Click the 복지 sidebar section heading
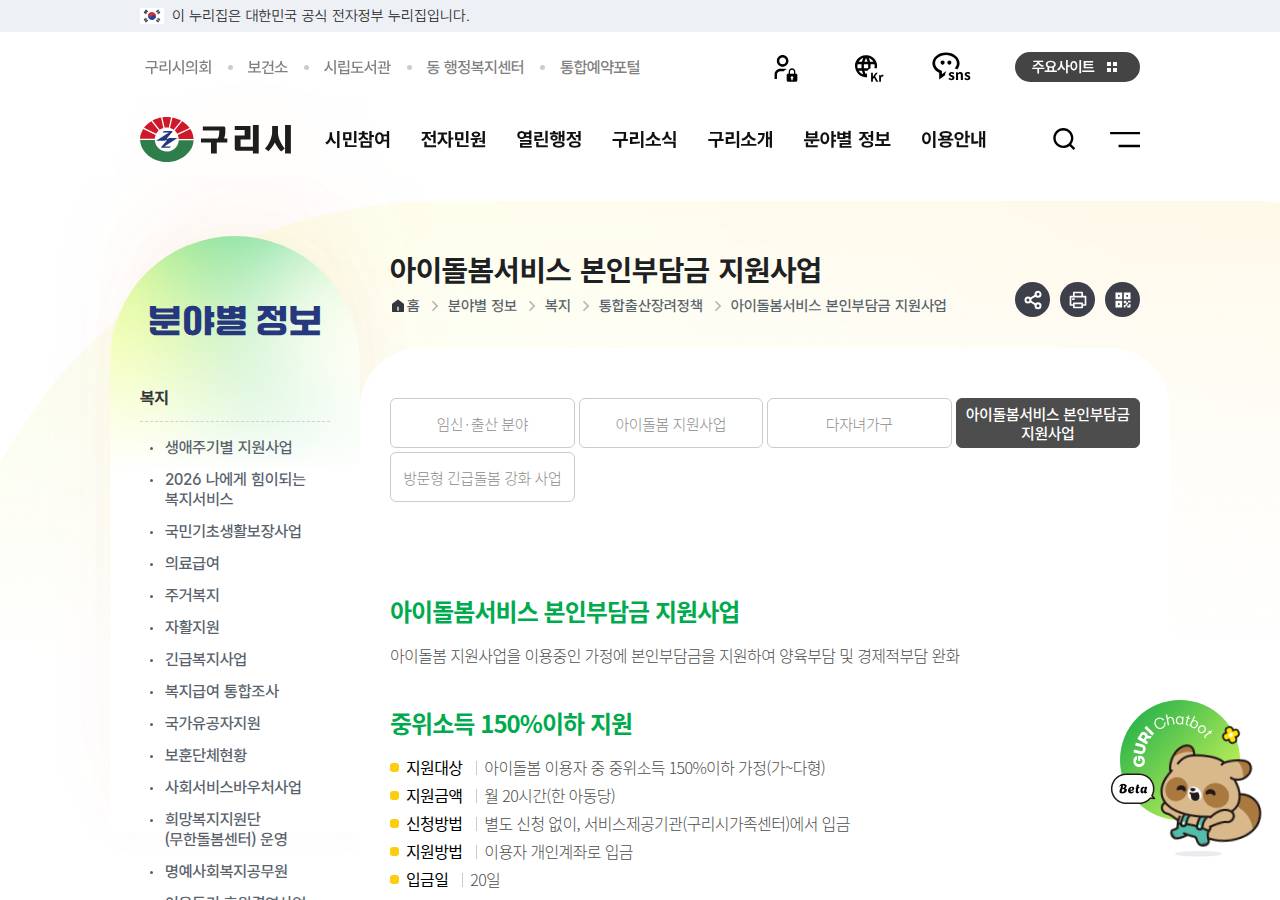 pos(154,398)
